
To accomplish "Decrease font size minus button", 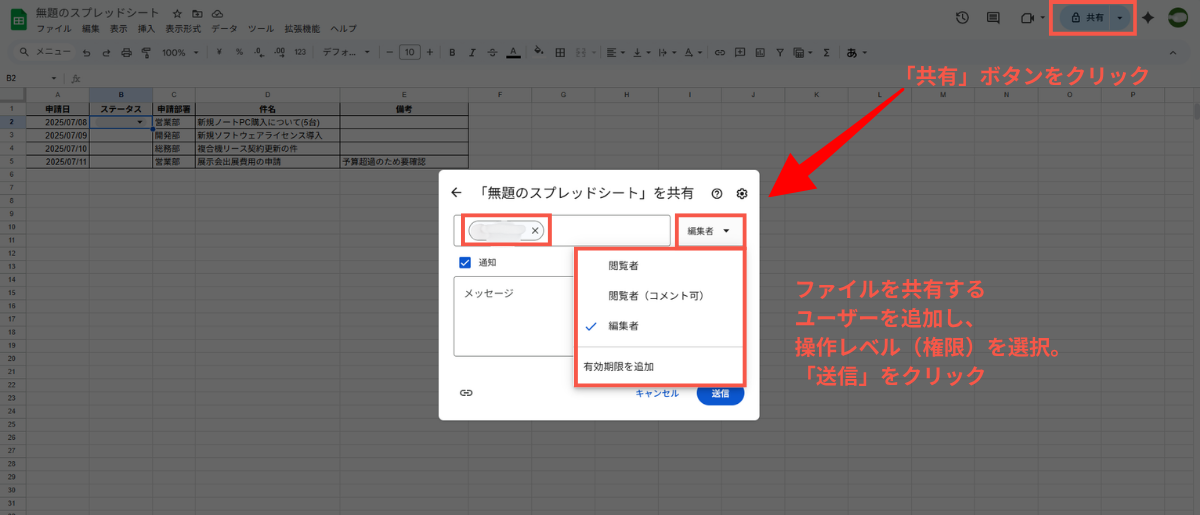I will tap(390, 52).
